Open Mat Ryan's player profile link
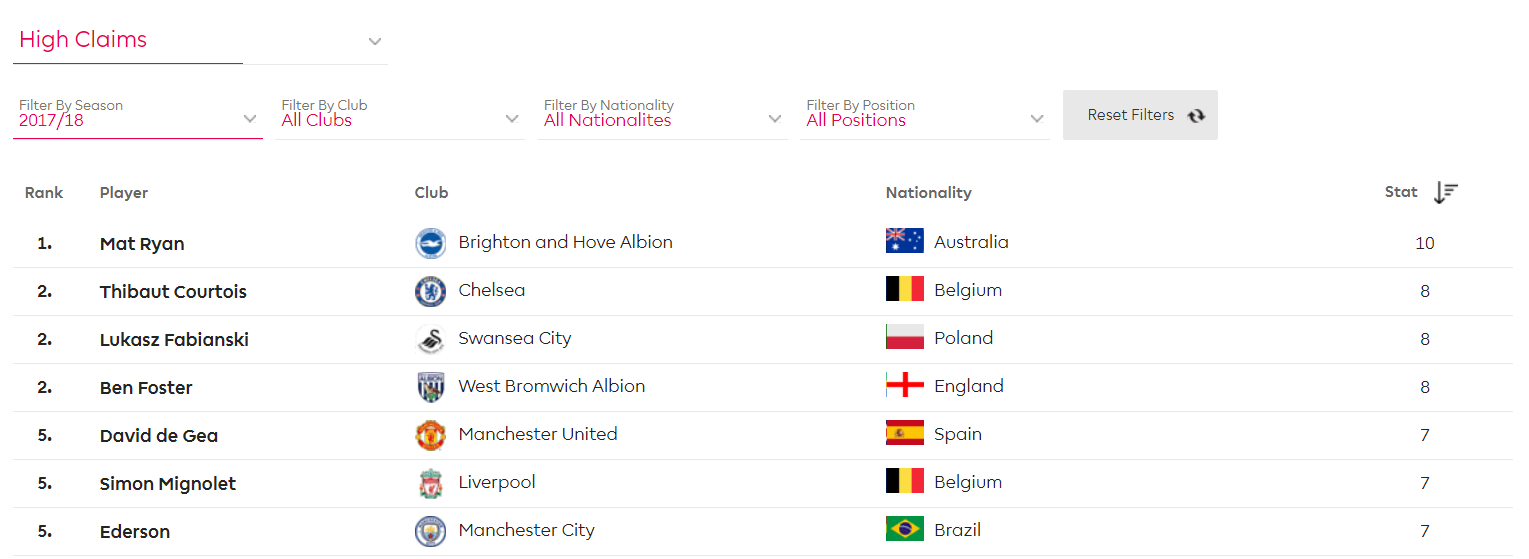Image resolution: width=1529 pixels, height=559 pixels. click(x=142, y=244)
